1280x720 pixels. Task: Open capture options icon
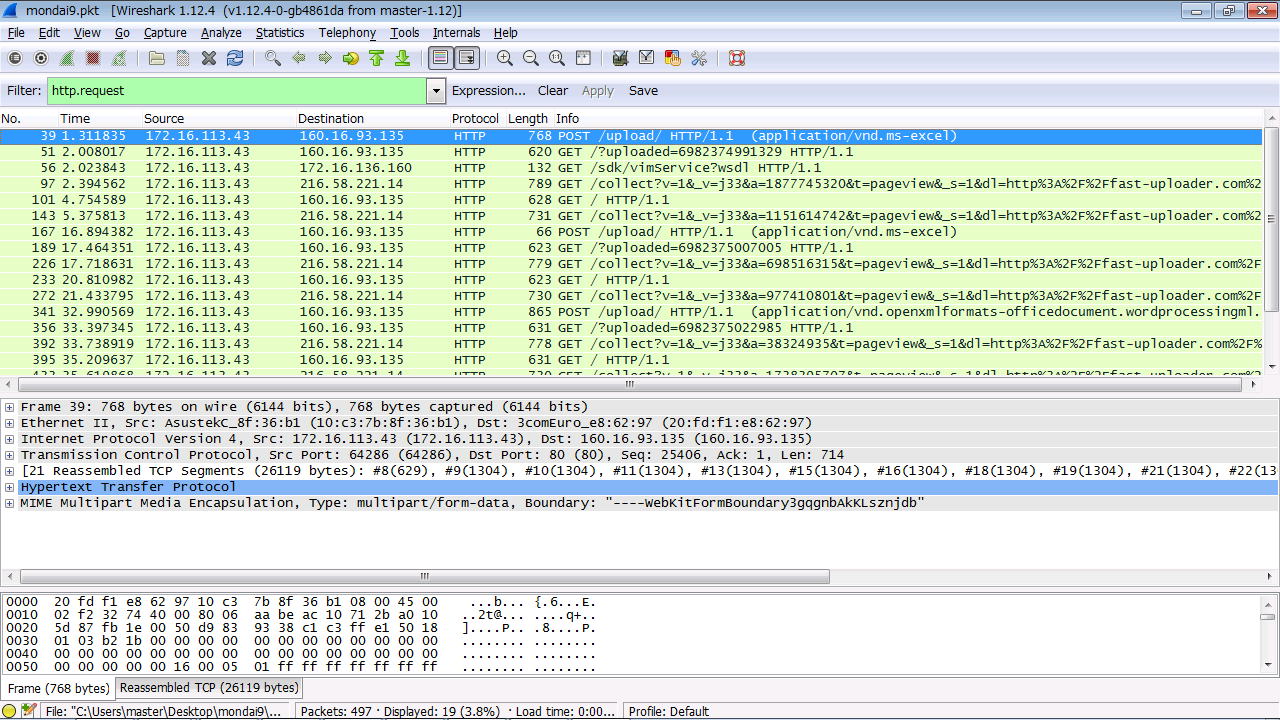point(41,58)
